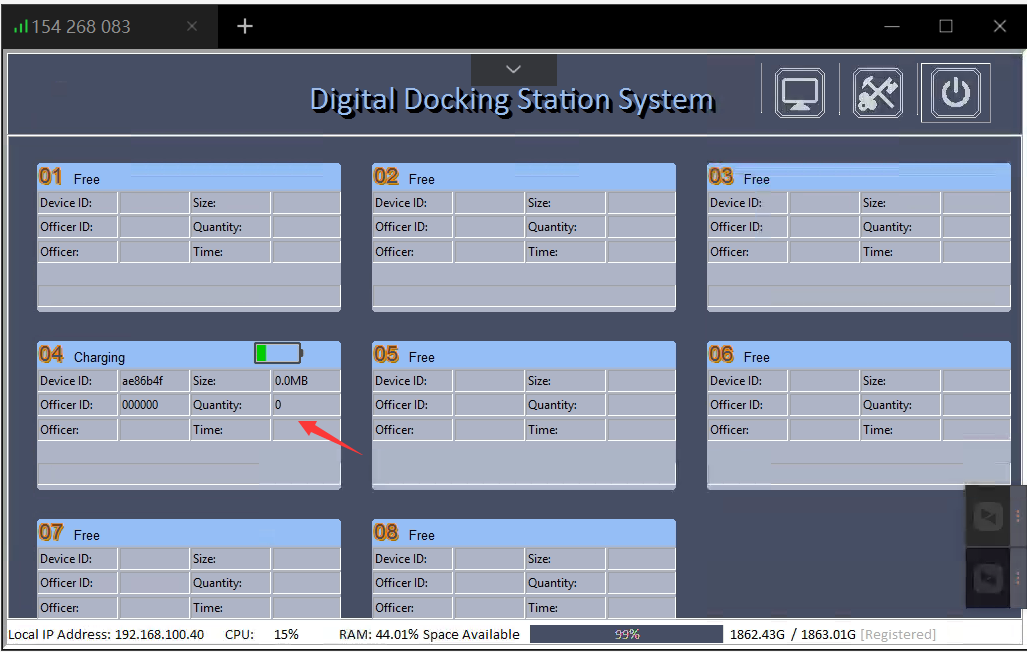Viewport: 1027px width, 652px height.
Task: Click the lower floating video thumbnail icon
Action: click(988, 577)
